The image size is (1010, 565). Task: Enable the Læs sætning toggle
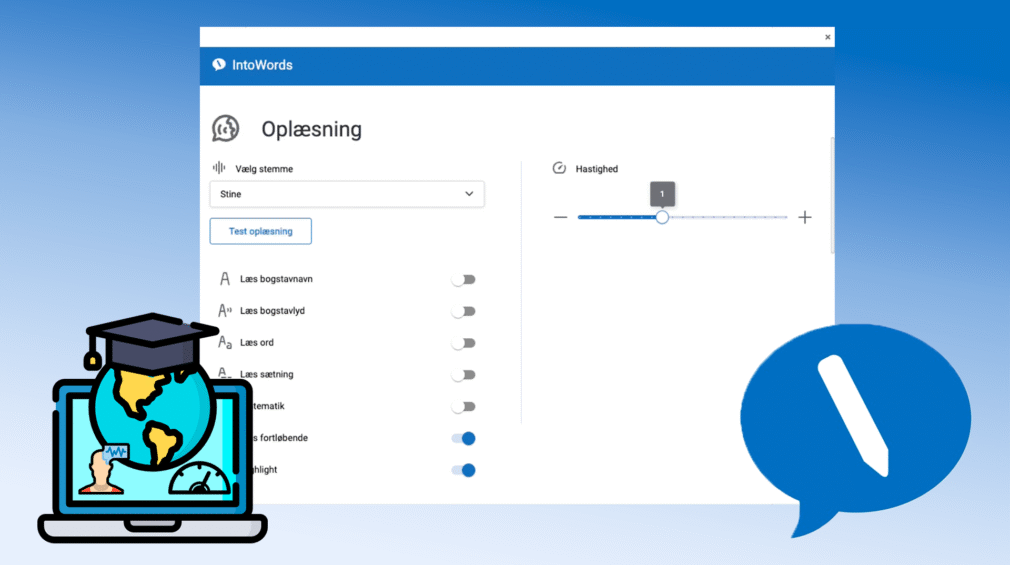tap(463, 375)
